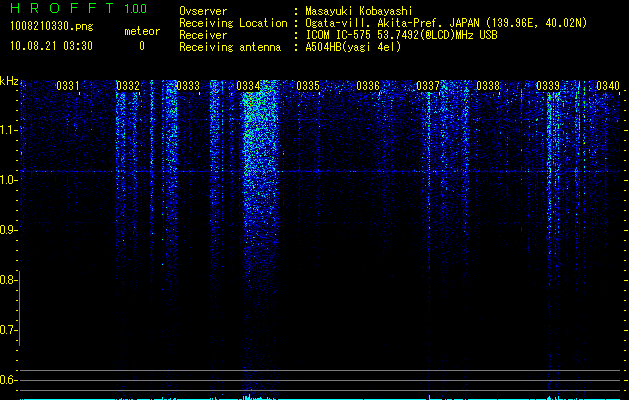Select the file name 1008210330.png
The height and width of the screenshot is (400, 629).
(52, 27)
